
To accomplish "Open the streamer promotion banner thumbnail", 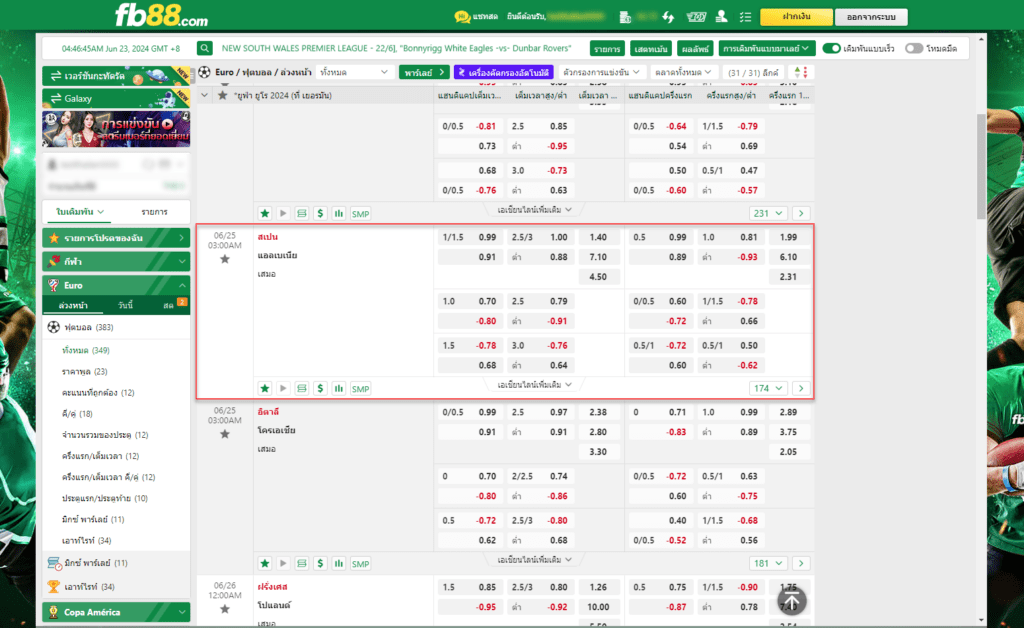I will click(x=116, y=129).
